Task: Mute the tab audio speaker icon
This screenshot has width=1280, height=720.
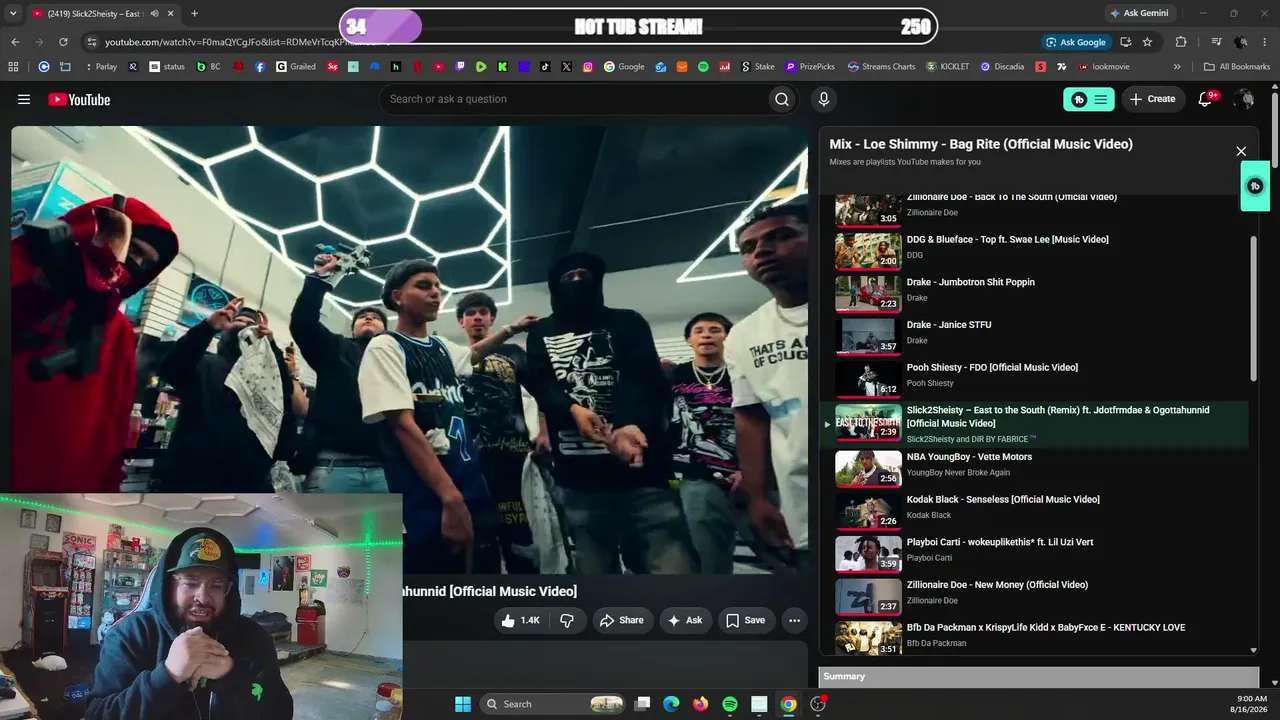Action: click(154, 13)
